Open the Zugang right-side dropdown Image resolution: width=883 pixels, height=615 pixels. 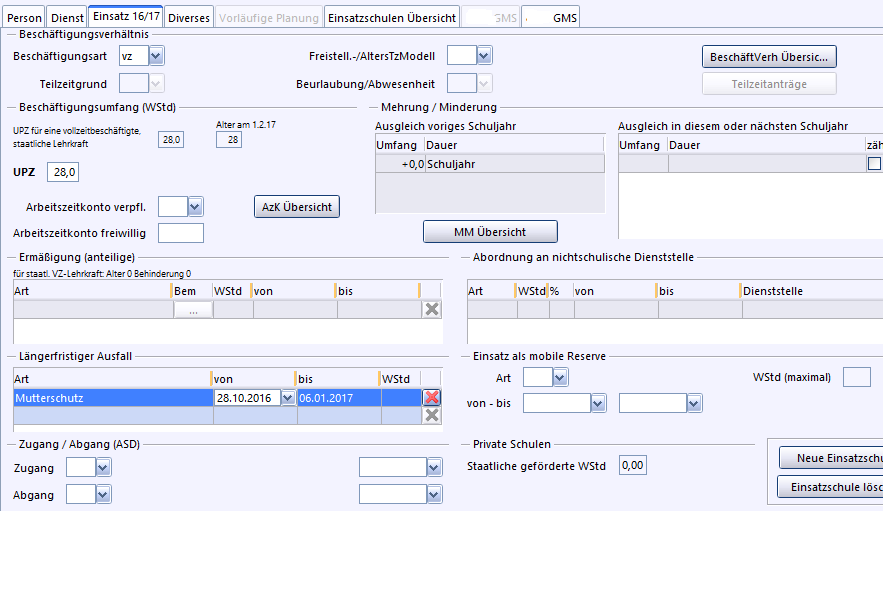pos(434,467)
